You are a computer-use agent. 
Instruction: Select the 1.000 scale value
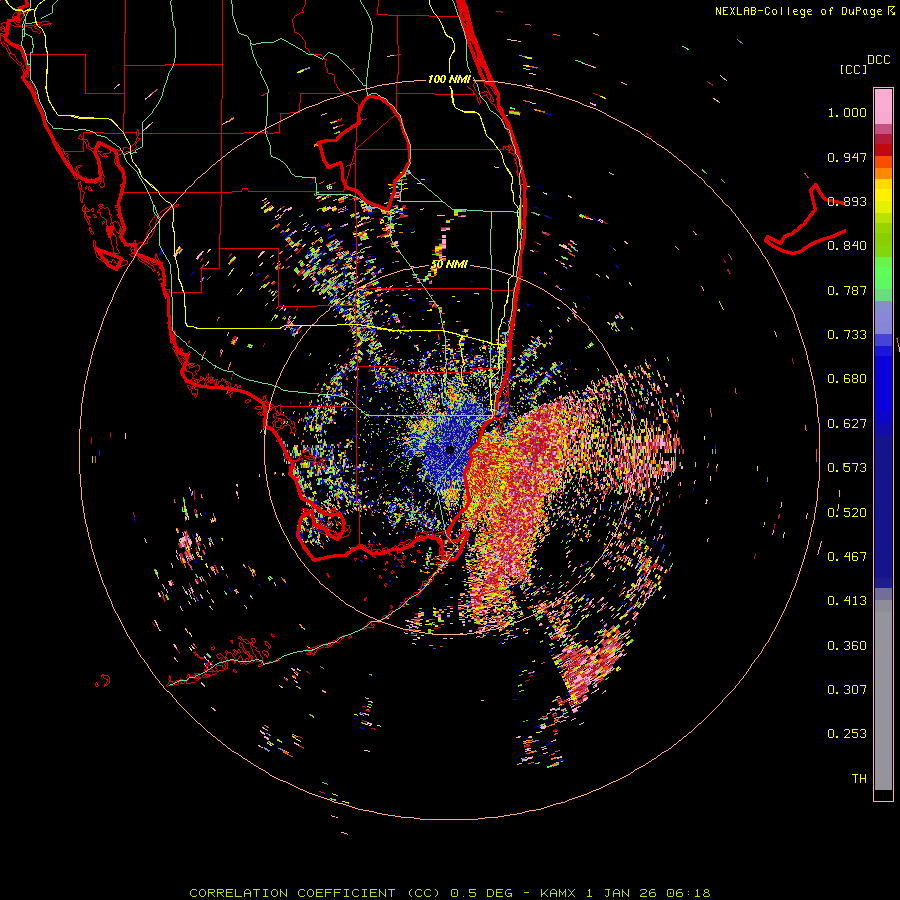click(x=847, y=113)
